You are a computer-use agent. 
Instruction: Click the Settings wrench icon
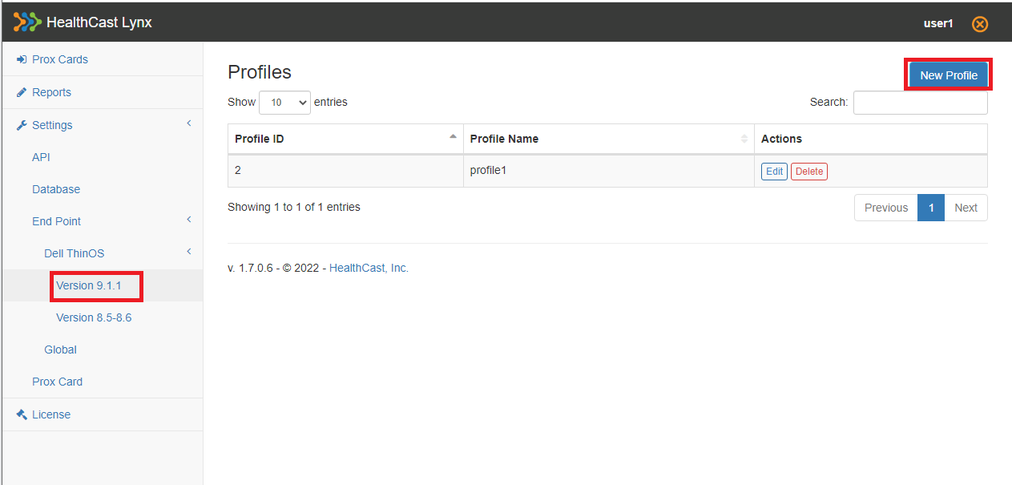point(21,125)
